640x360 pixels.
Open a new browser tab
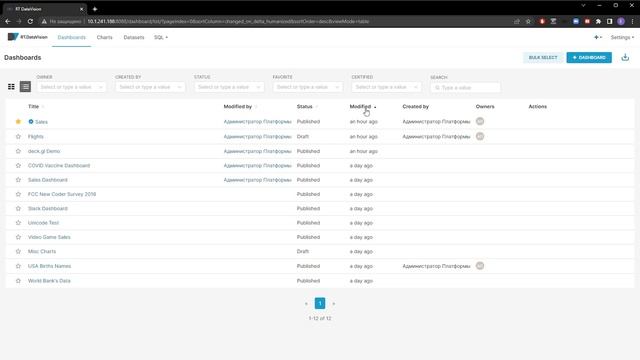pos(95,9)
